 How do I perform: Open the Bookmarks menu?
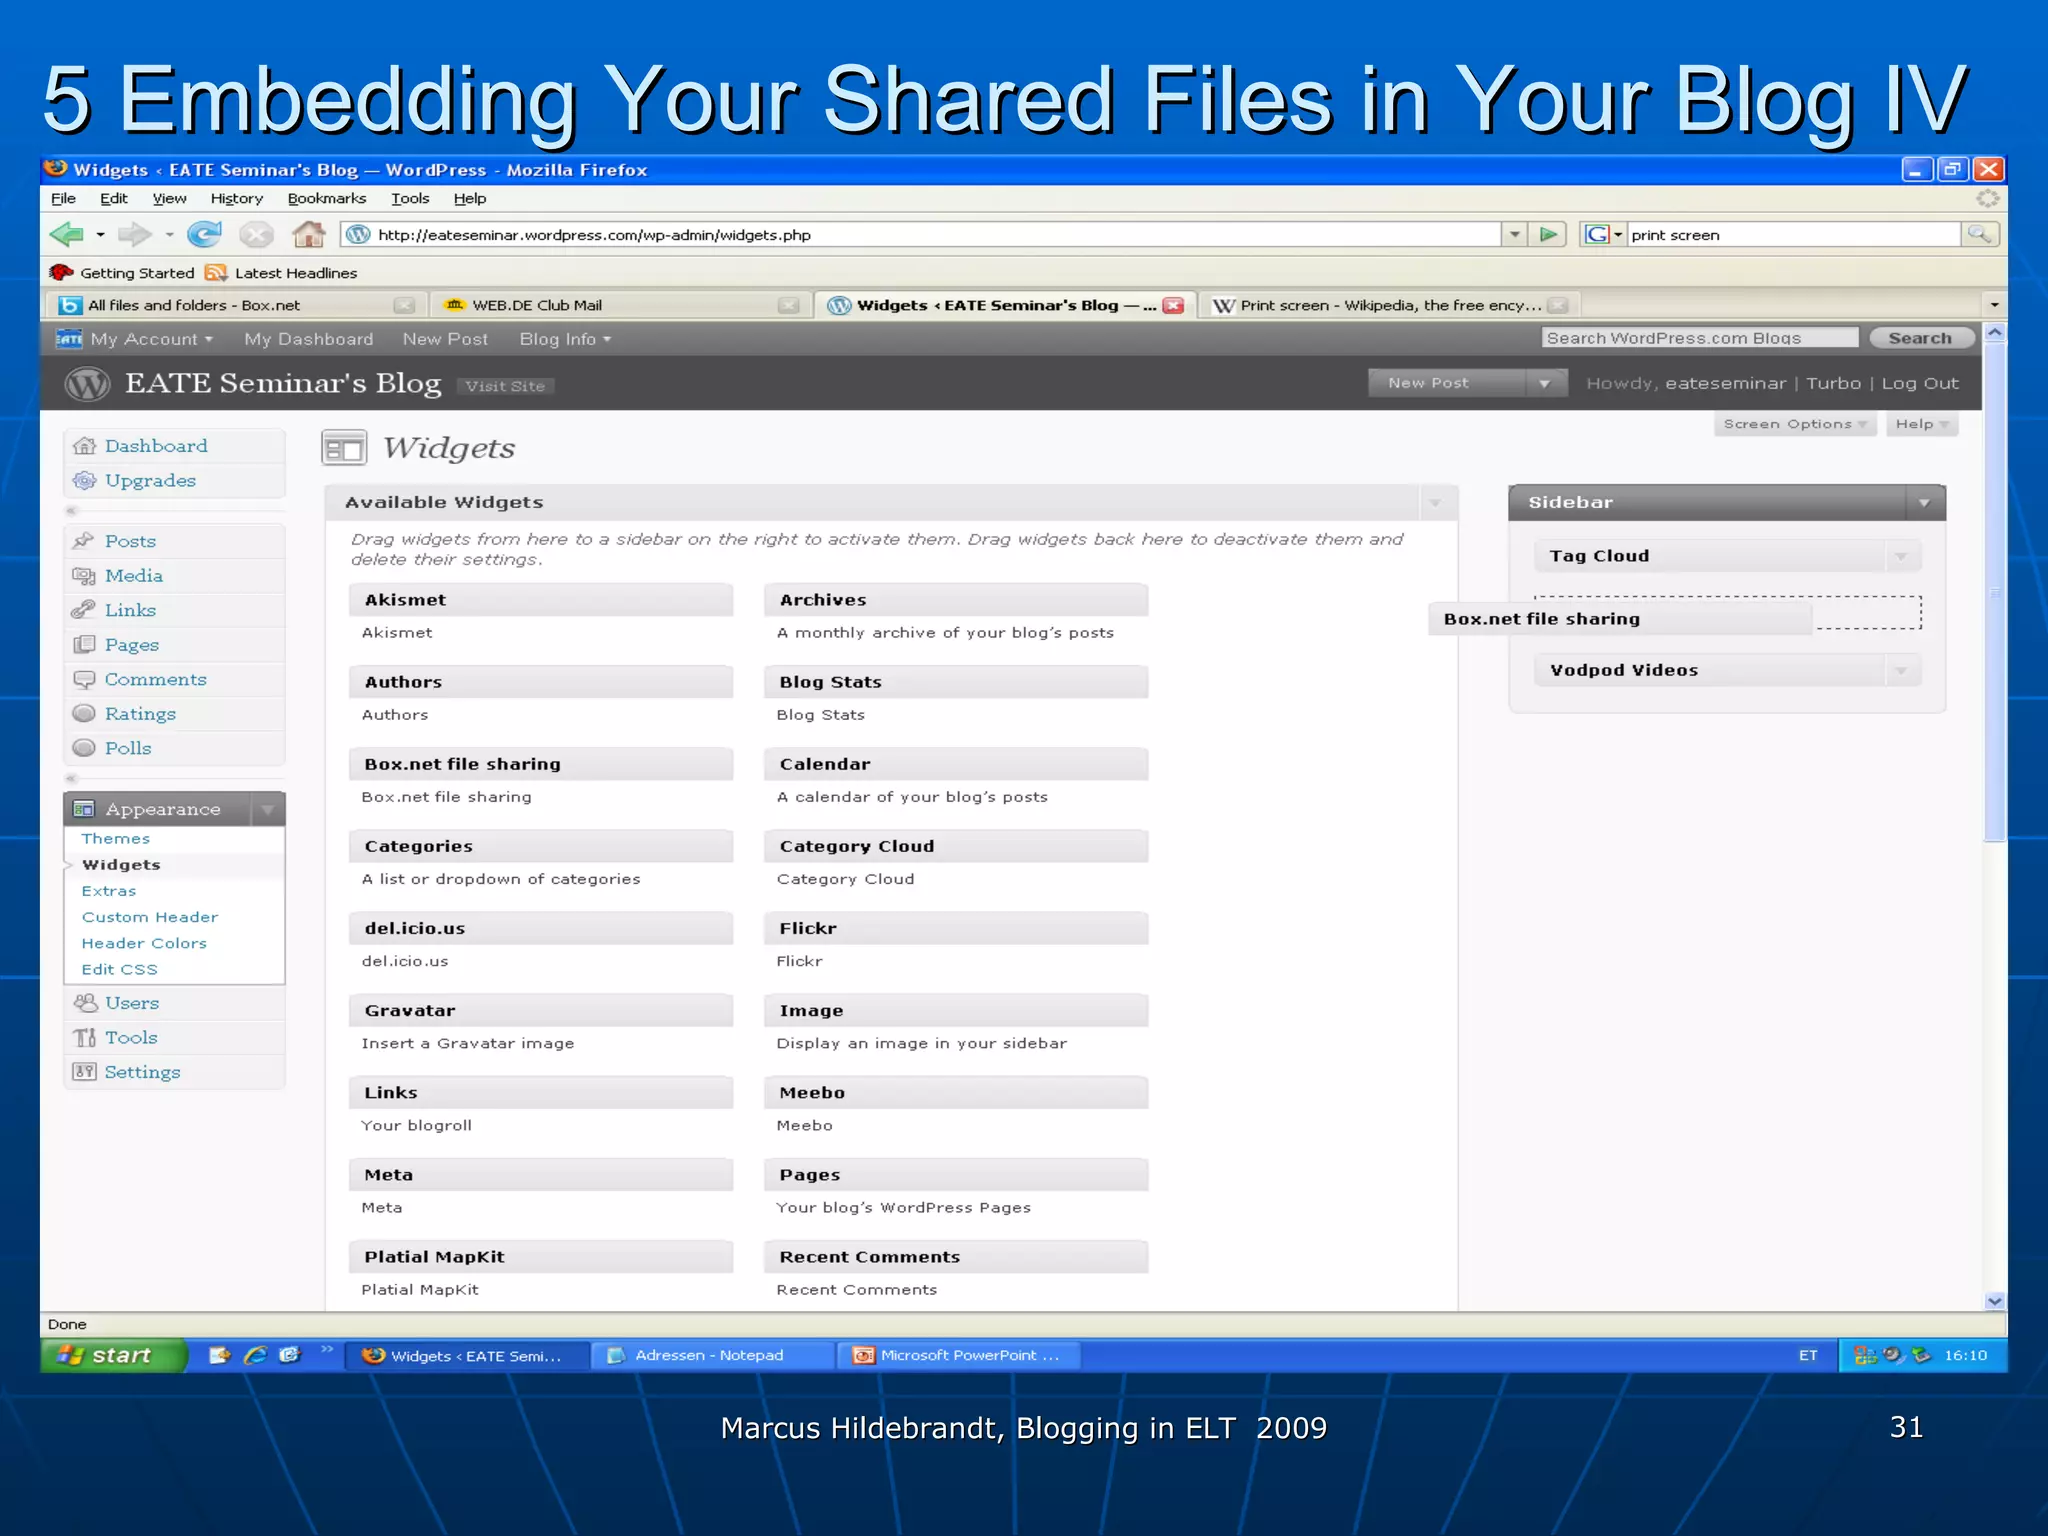click(327, 199)
